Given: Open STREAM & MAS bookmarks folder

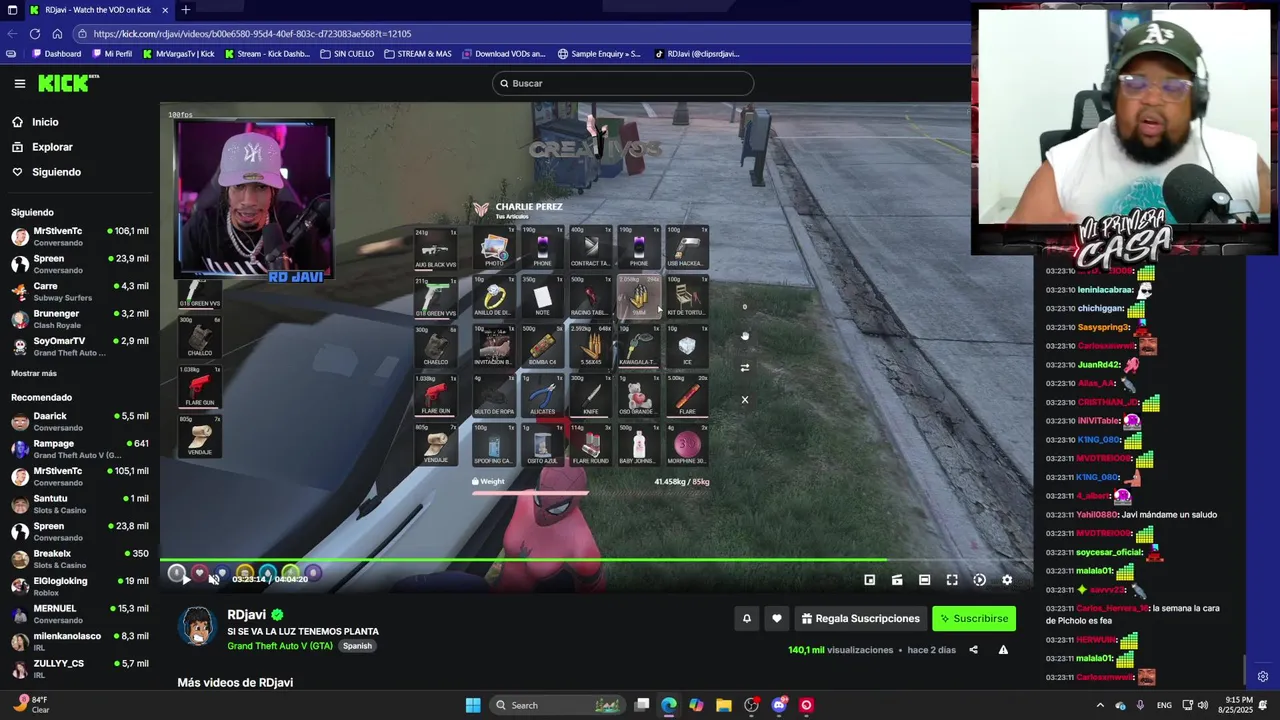Looking at the screenshot, I should pyautogui.click(x=418, y=54).
